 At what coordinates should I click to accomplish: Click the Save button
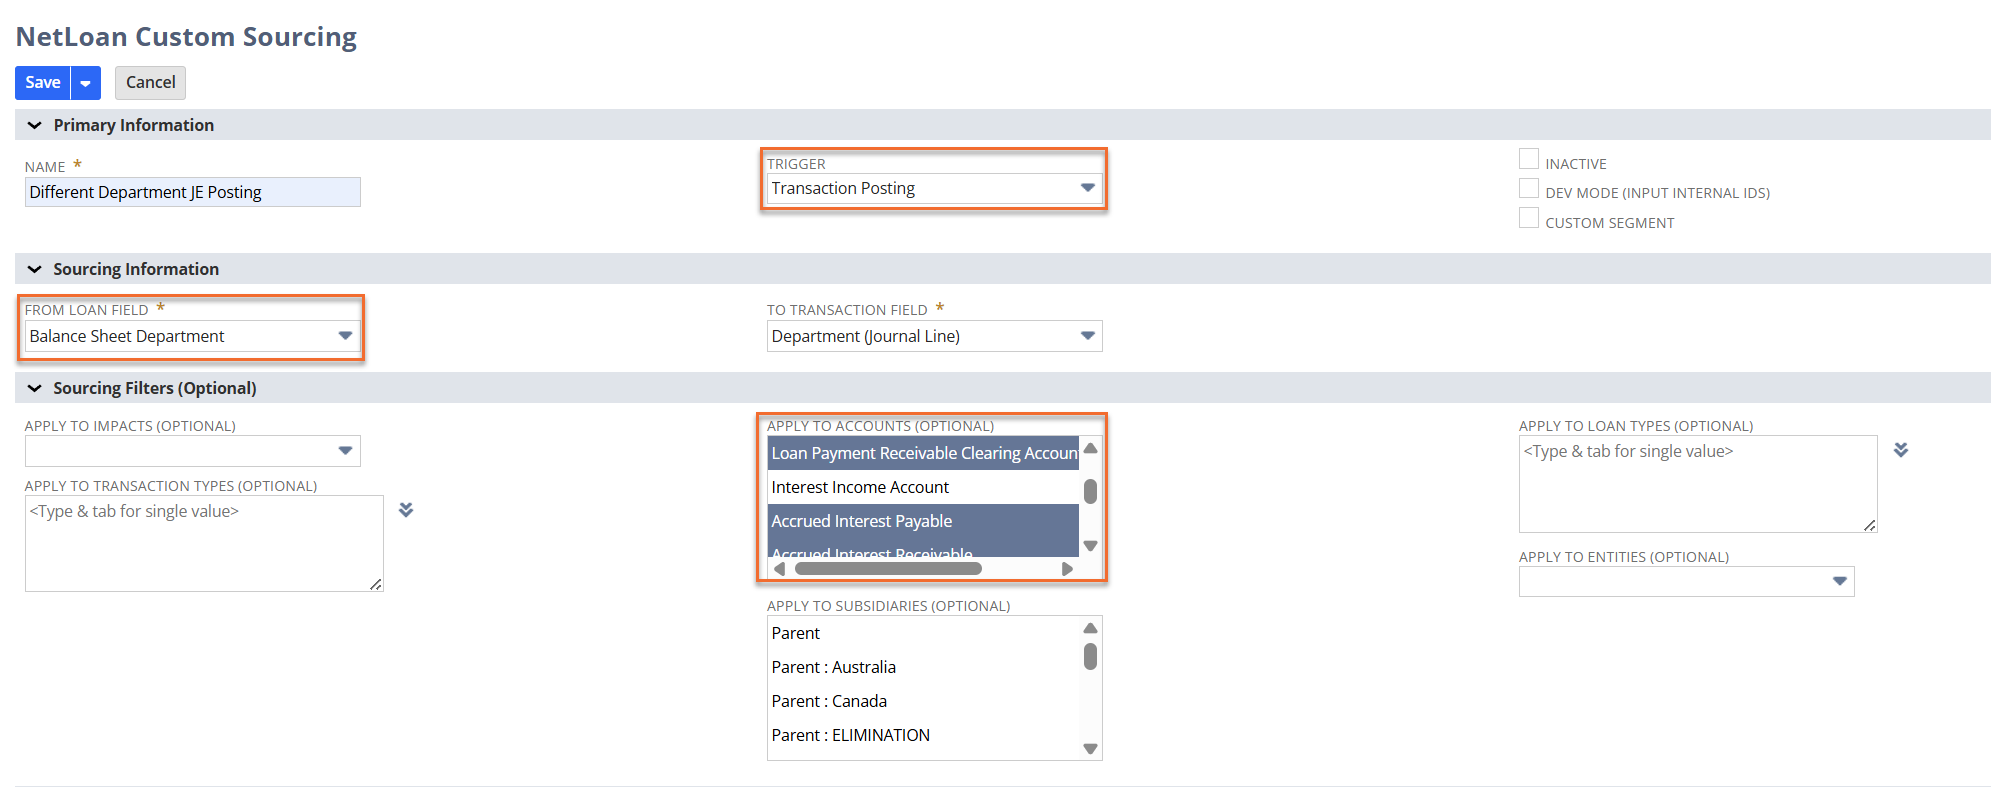tap(43, 83)
